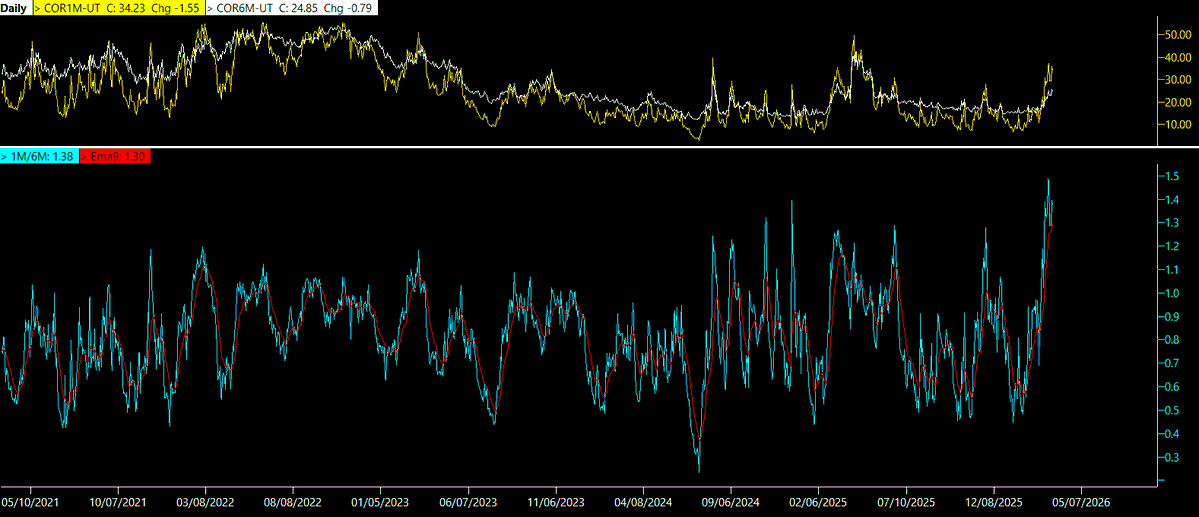The height and width of the screenshot is (517, 1199).
Task: Click the 12/08/2025 date on time axis
Action: 994,503
